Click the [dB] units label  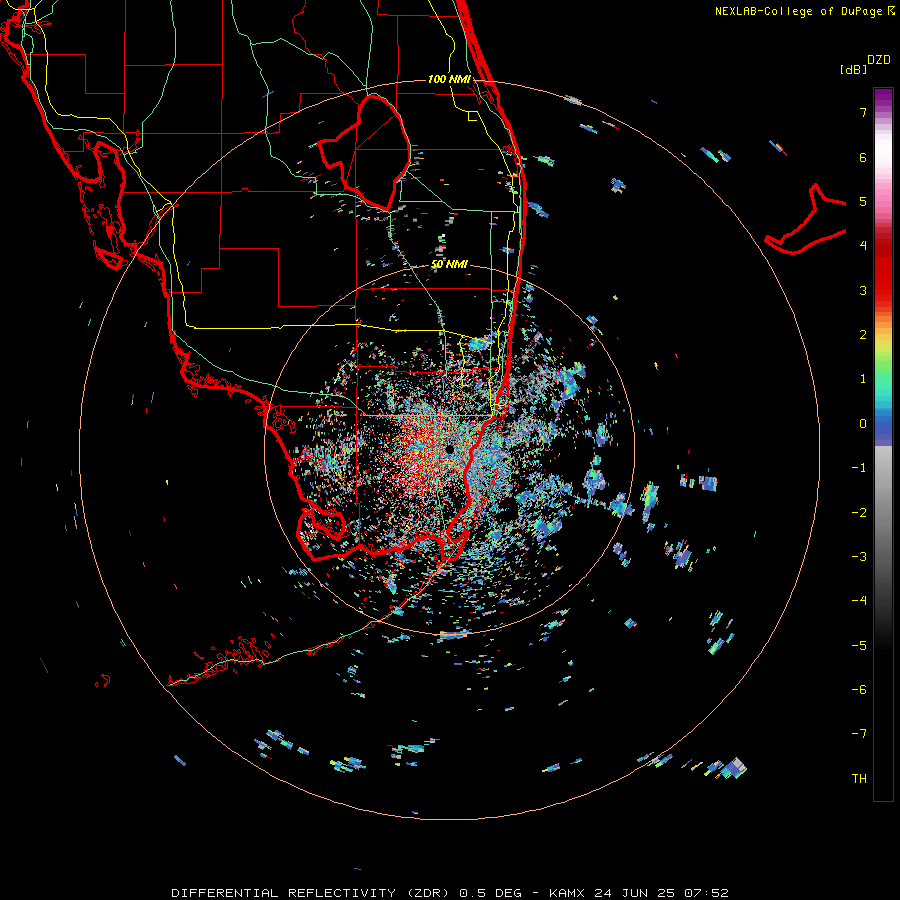tap(853, 69)
